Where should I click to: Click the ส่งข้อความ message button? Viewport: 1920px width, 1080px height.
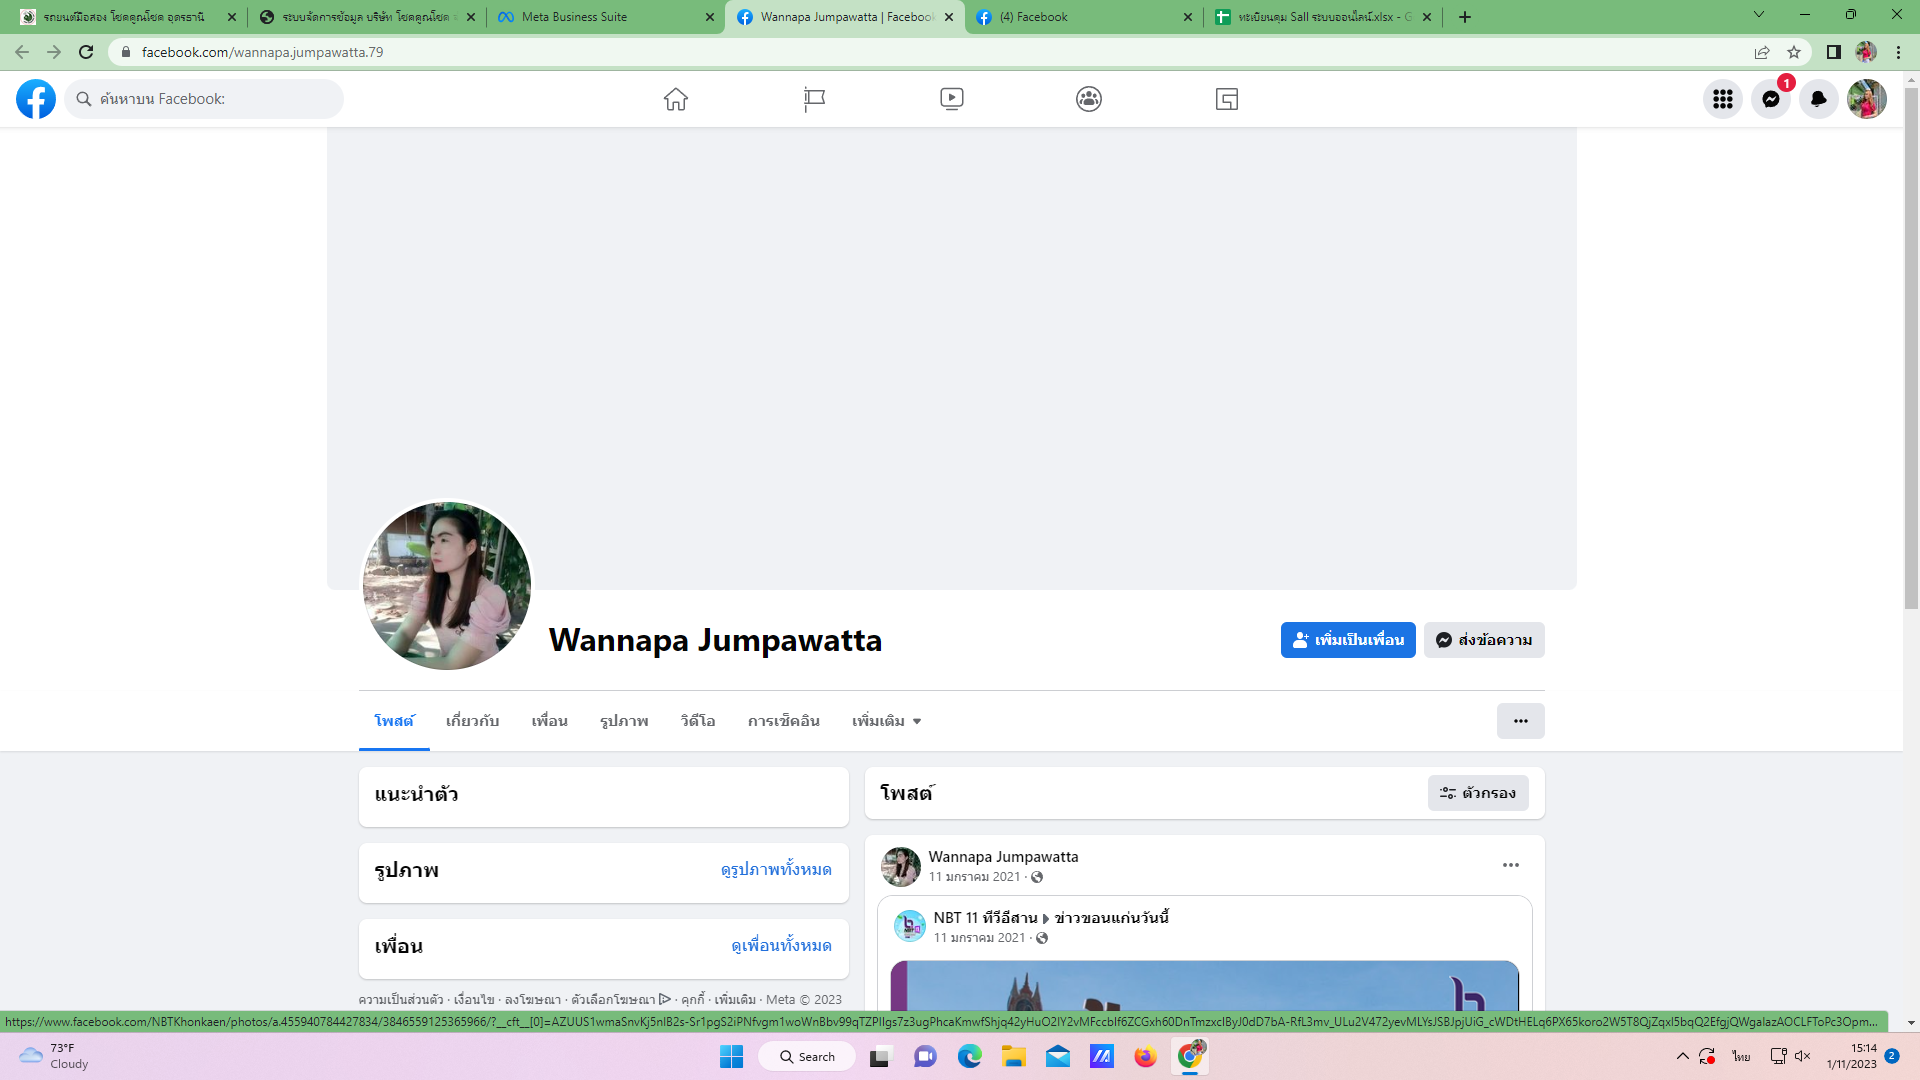pos(1484,640)
